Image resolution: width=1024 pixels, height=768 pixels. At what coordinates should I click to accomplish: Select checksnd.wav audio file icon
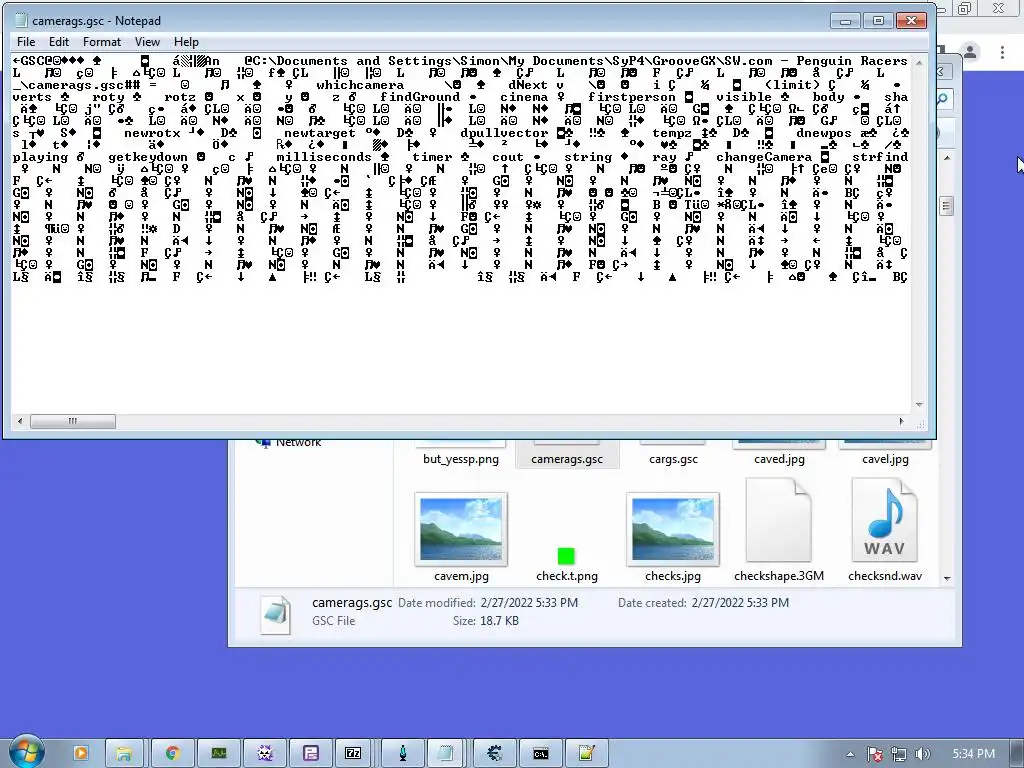pos(884,520)
